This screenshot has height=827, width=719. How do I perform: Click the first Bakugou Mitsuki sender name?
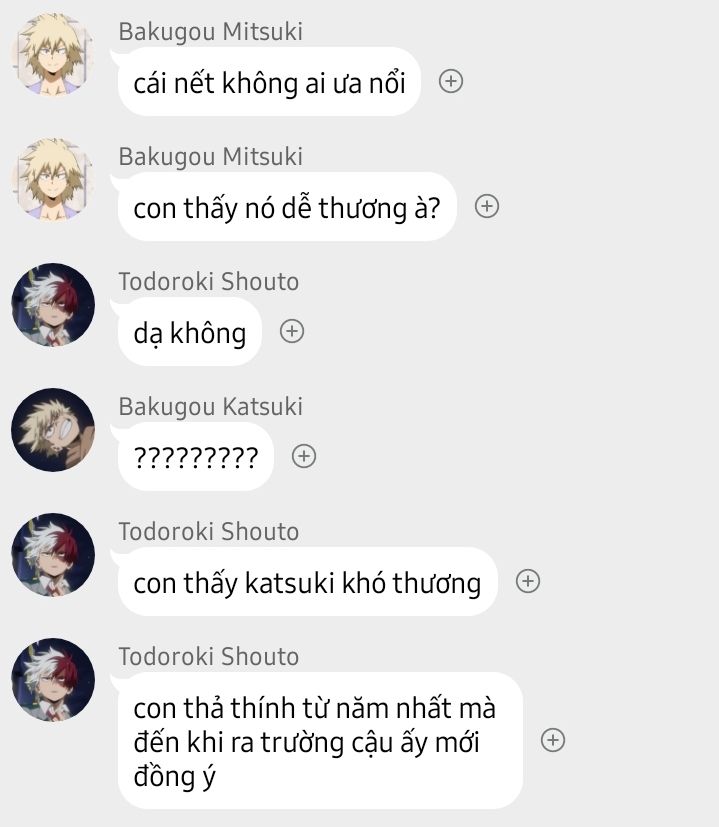pyautogui.click(x=210, y=32)
